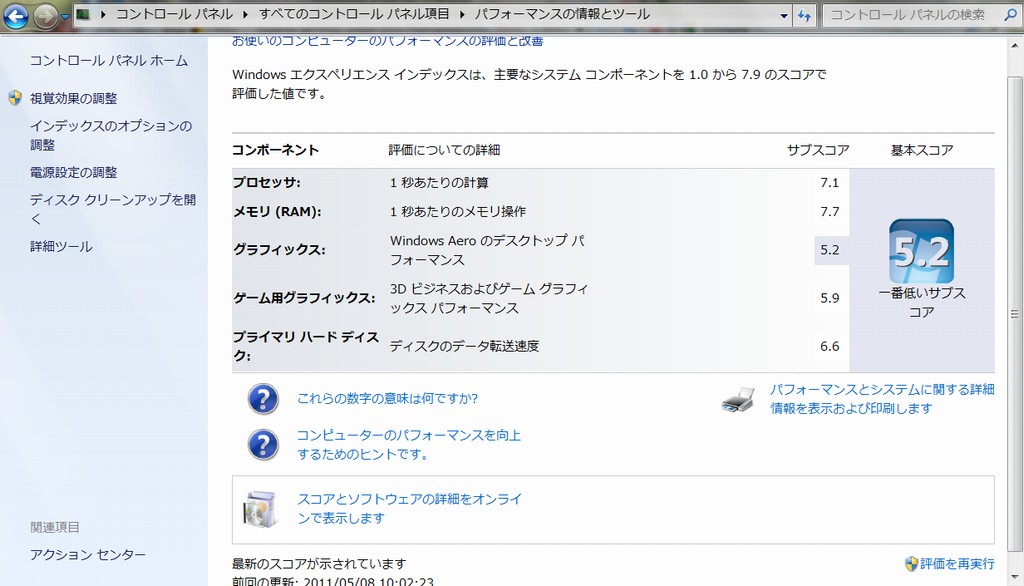Open インデックスのオプションの調整 link
The height and width of the screenshot is (586, 1024).
111,135
